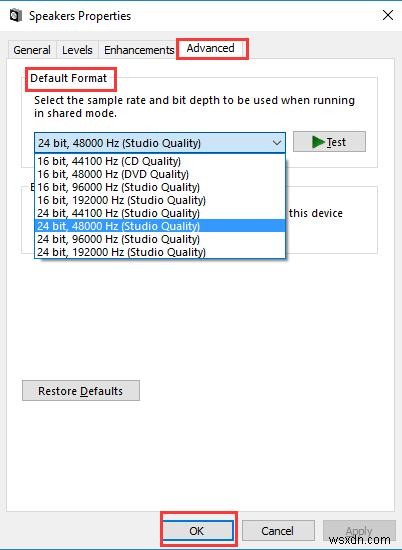Click Restore Defaults button
Image resolution: width=402 pixels, height=550 pixels.
click(x=81, y=390)
